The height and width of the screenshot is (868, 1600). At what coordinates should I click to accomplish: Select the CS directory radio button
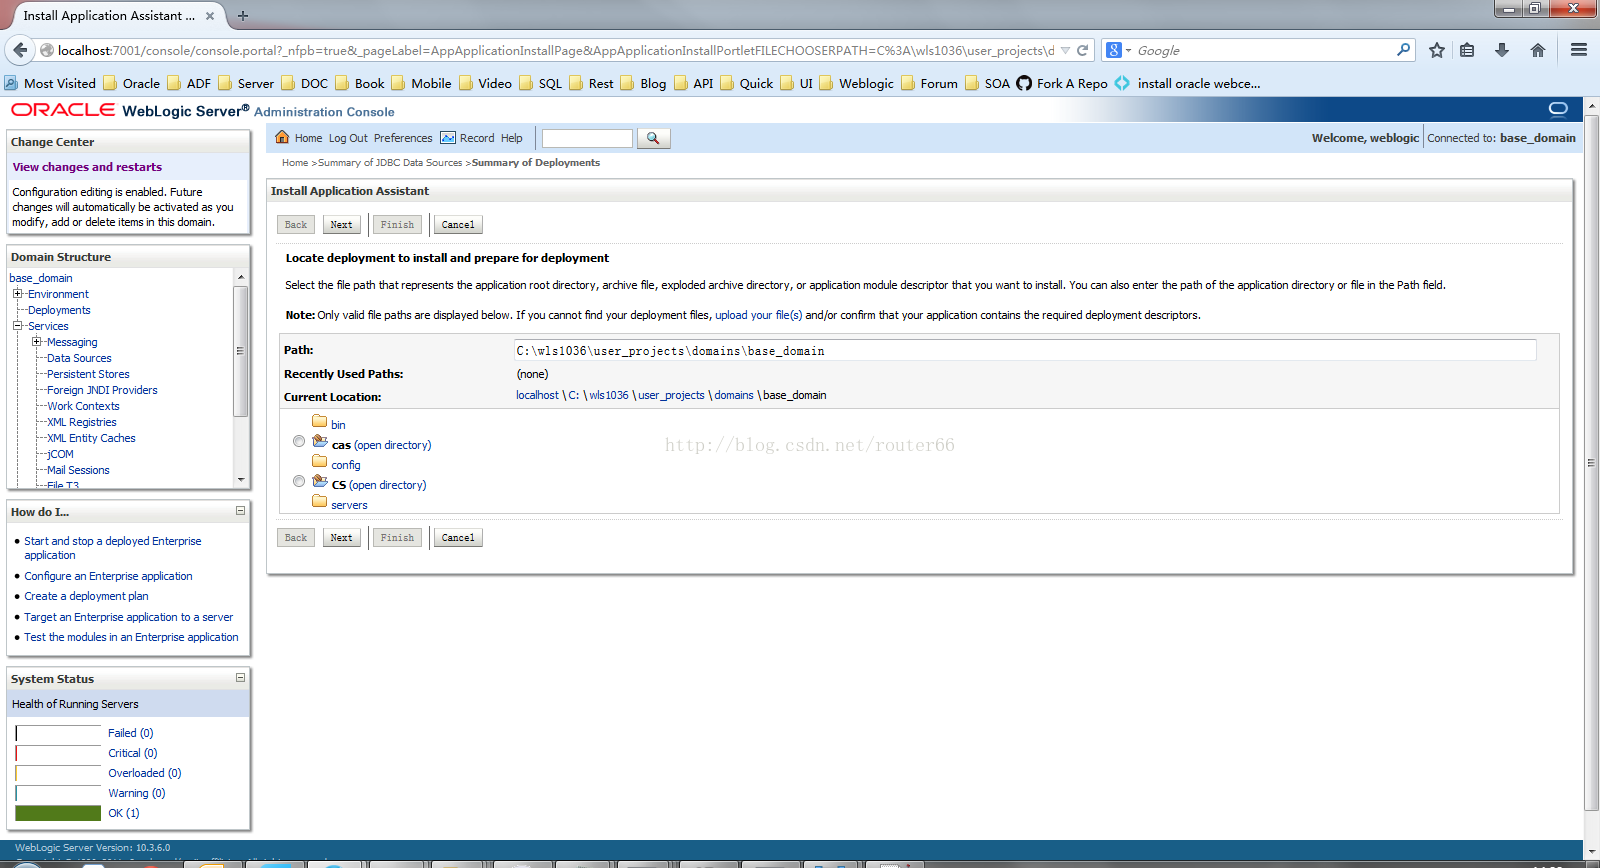[x=299, y=481]
